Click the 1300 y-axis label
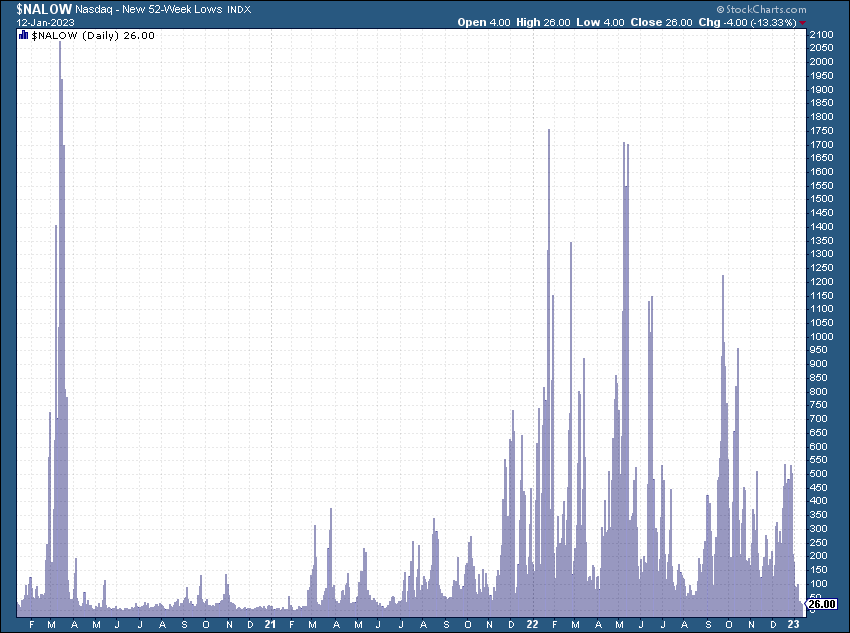Viewport: 850px width, 633px height. [821, 254]
